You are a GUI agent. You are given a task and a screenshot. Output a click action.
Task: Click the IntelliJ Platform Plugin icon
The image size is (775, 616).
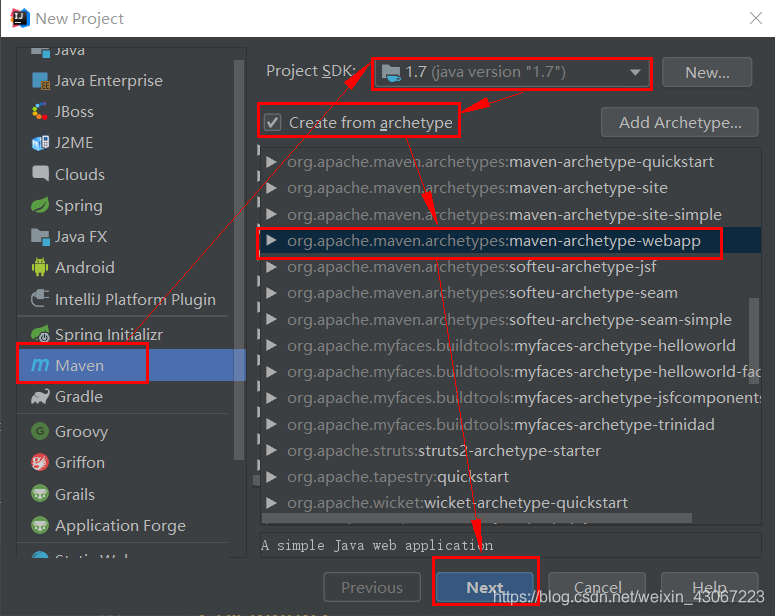[x=40, y=299]
